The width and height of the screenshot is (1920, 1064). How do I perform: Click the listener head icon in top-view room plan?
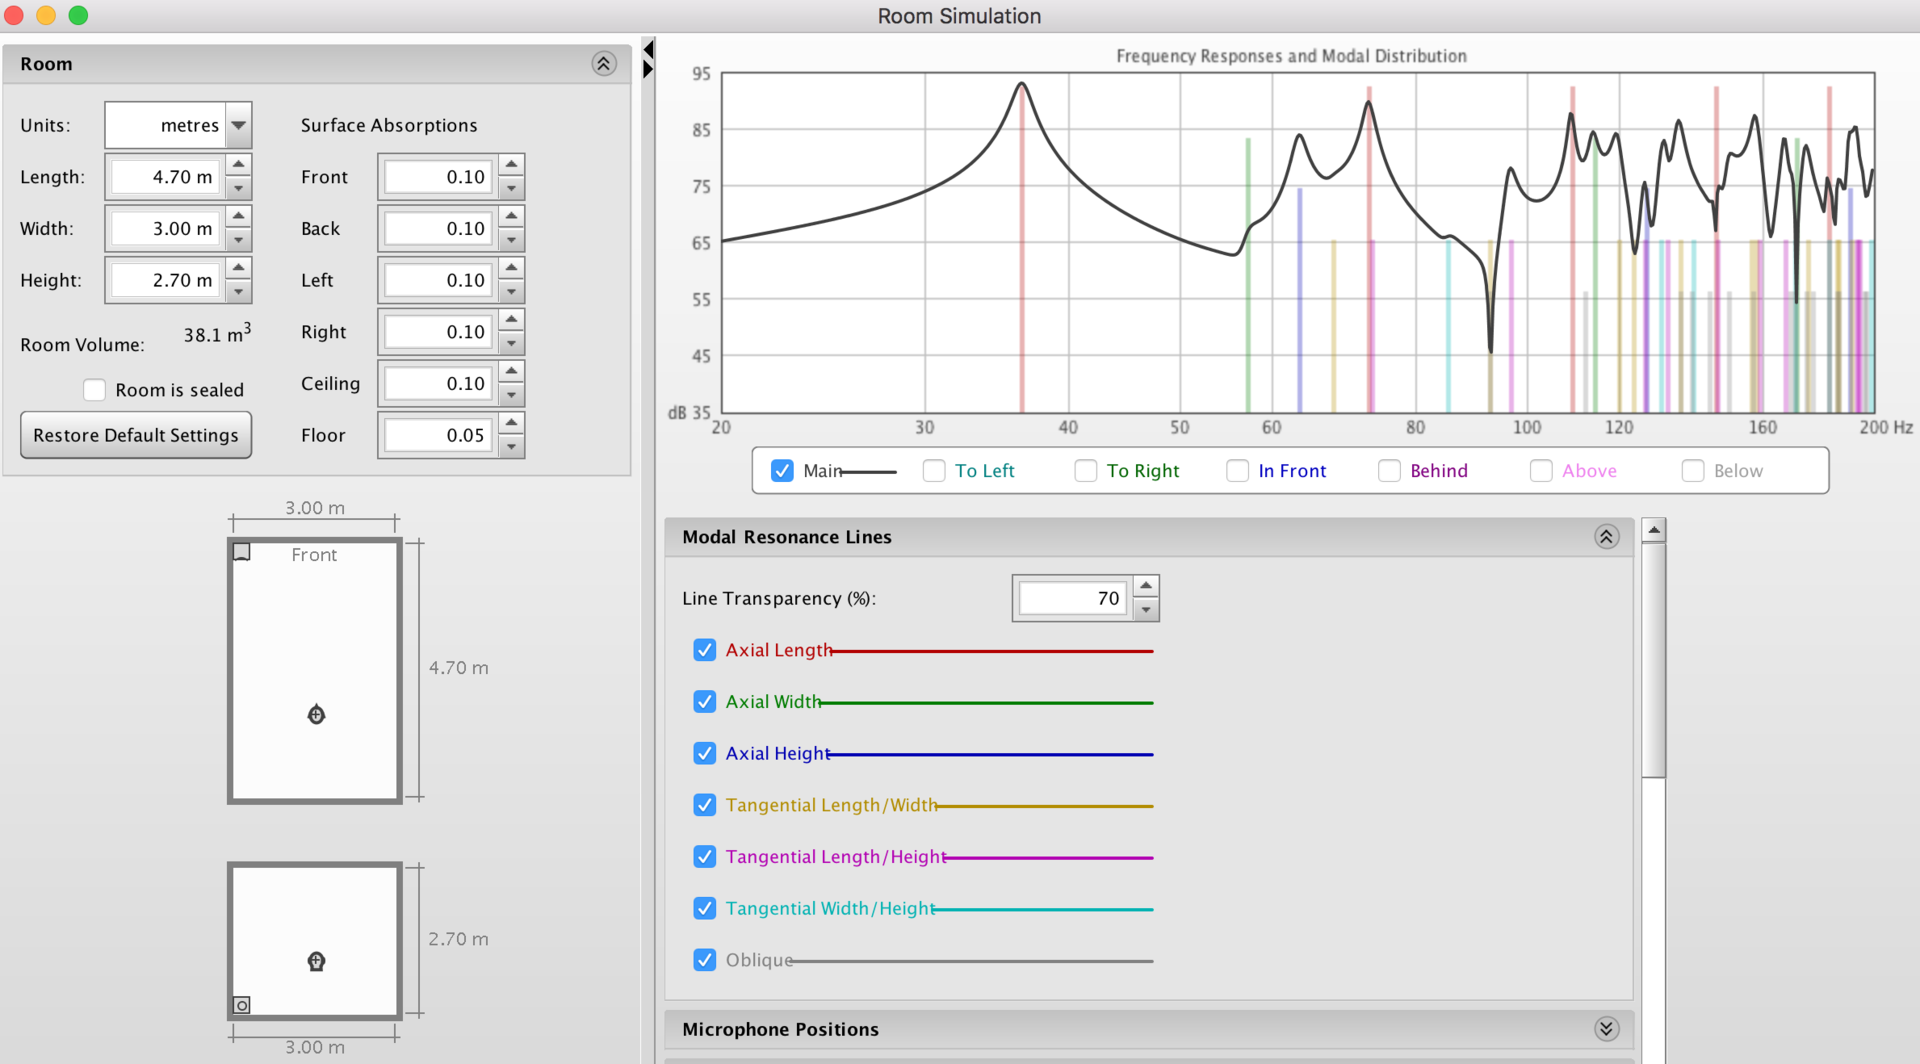point(316,714)
